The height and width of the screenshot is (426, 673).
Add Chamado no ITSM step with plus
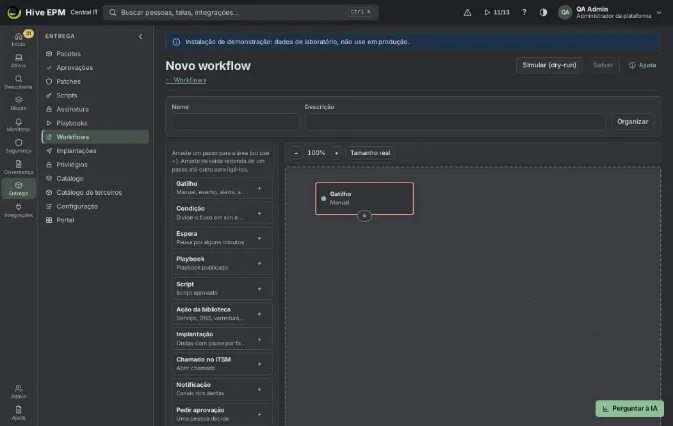[x=259, y=364]
